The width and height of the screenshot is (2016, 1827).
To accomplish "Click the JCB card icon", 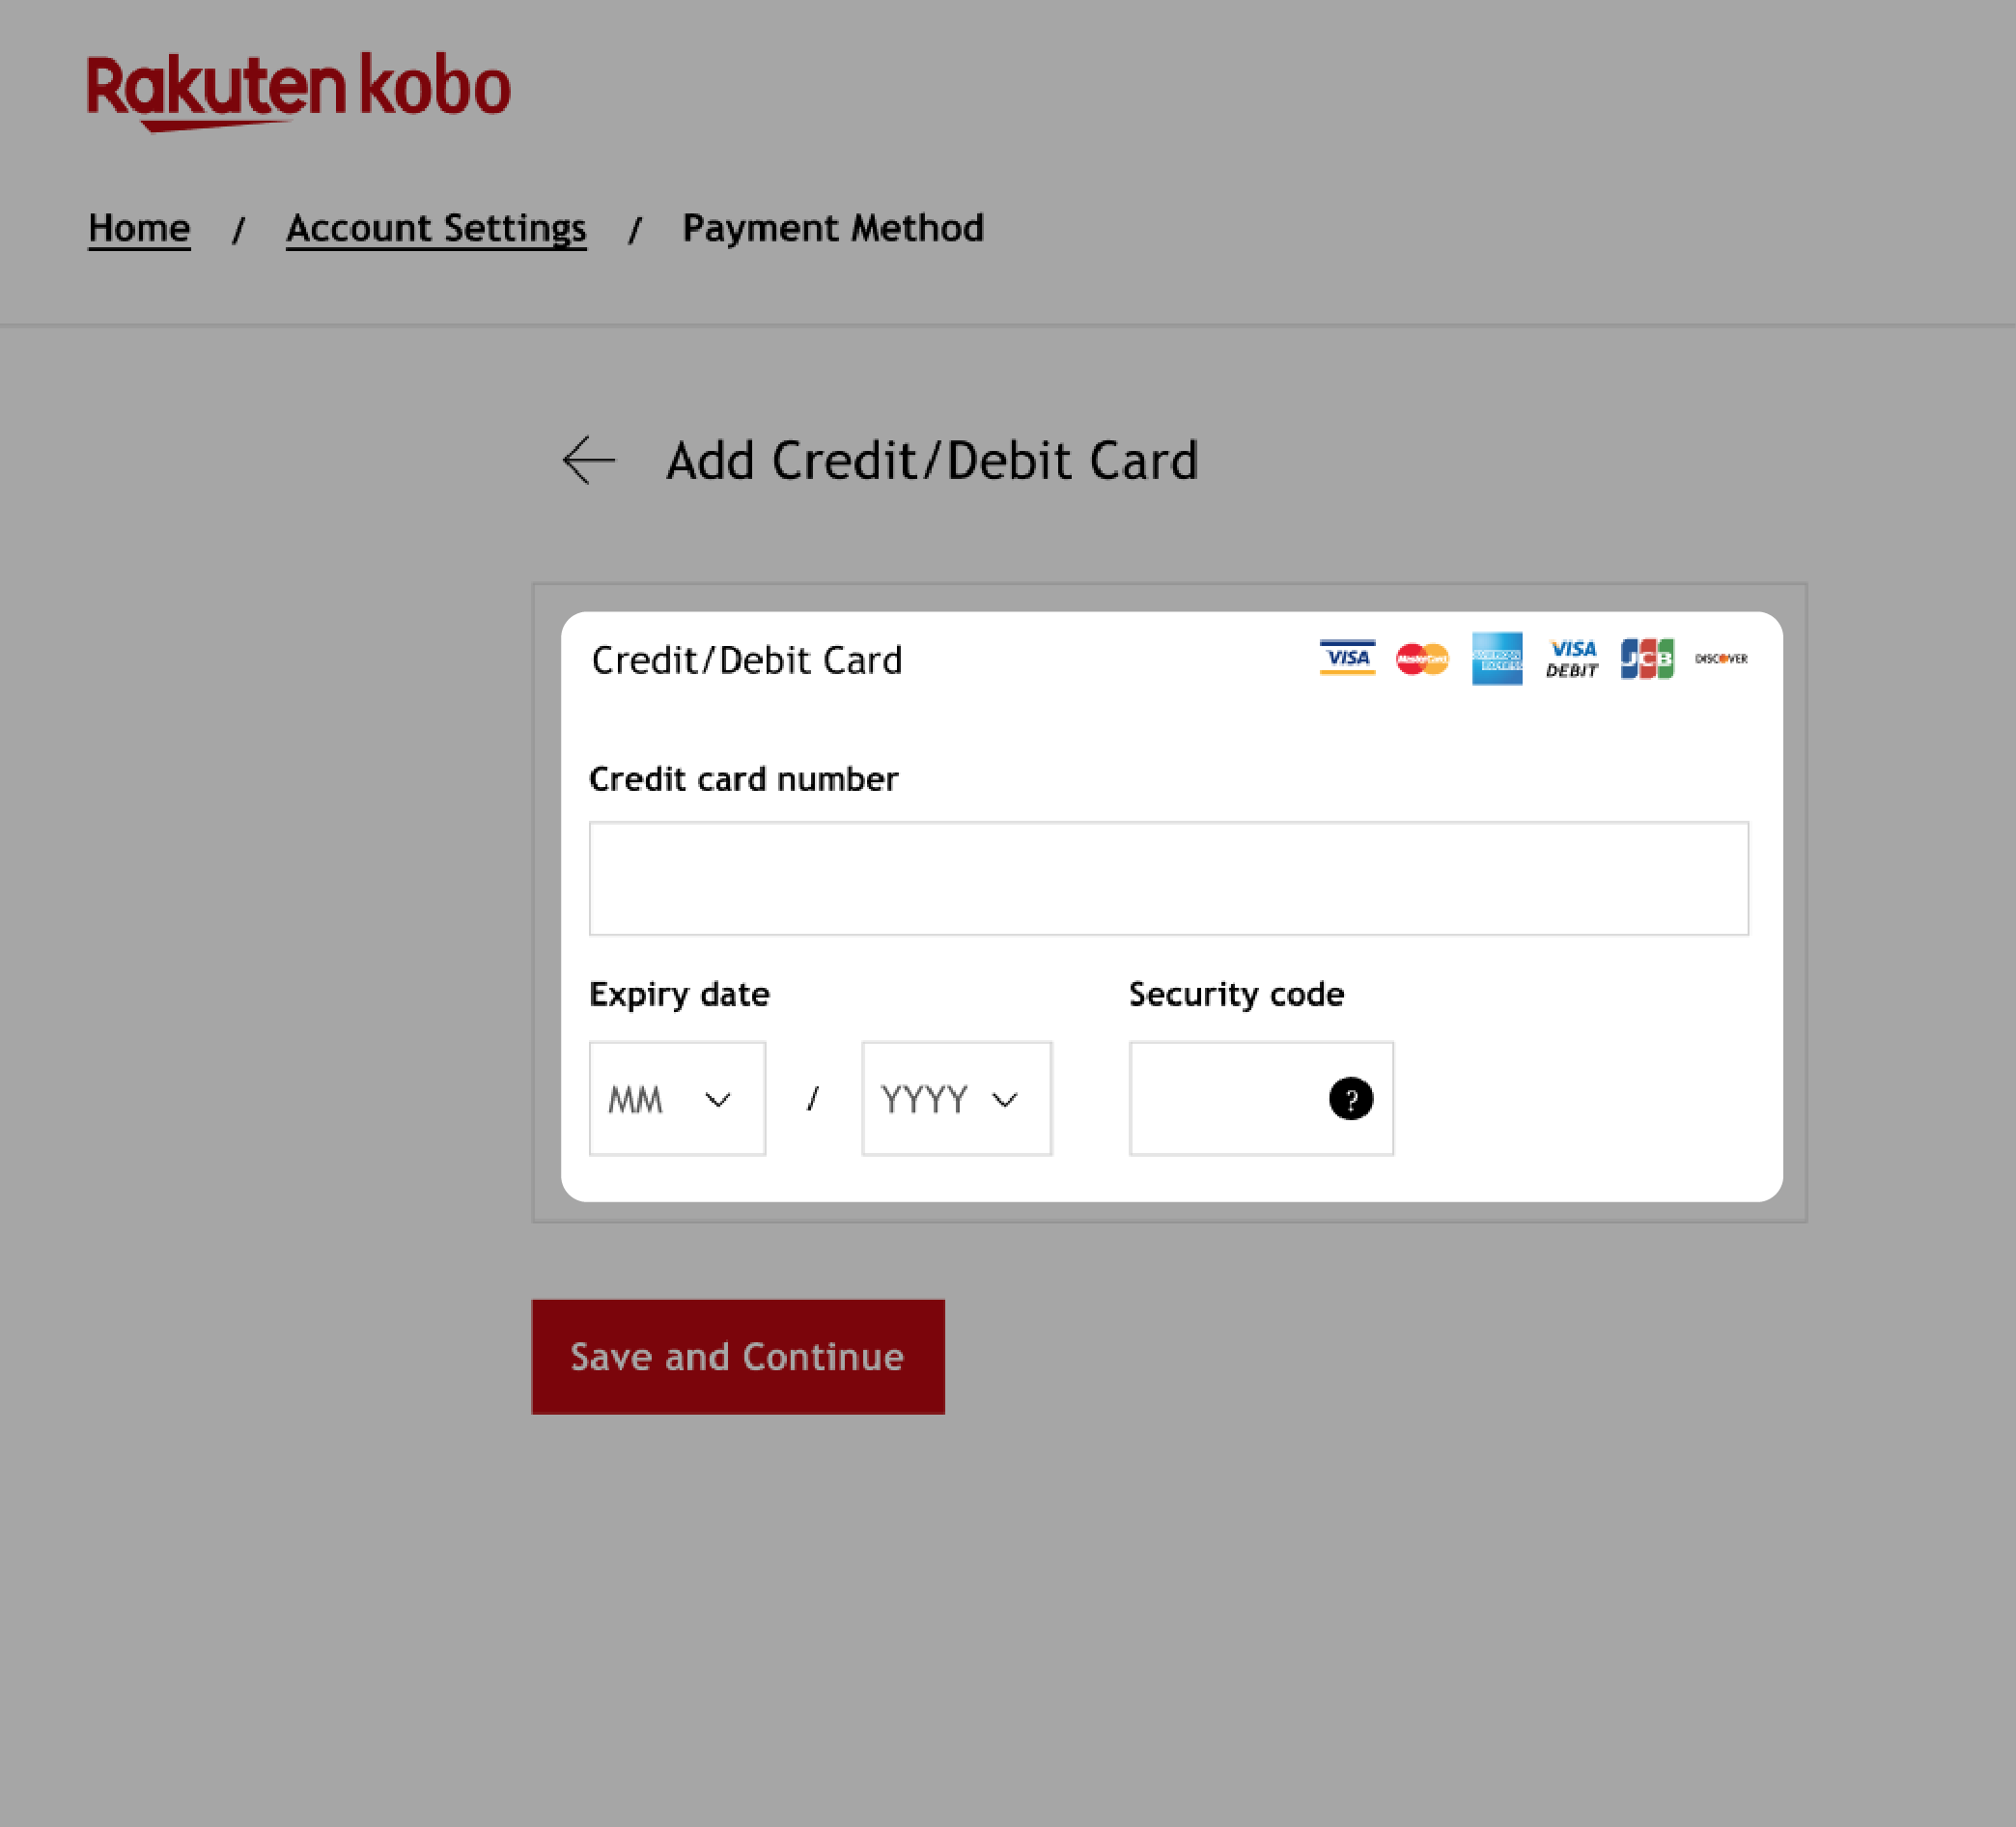I will (x=1643, y=659).
